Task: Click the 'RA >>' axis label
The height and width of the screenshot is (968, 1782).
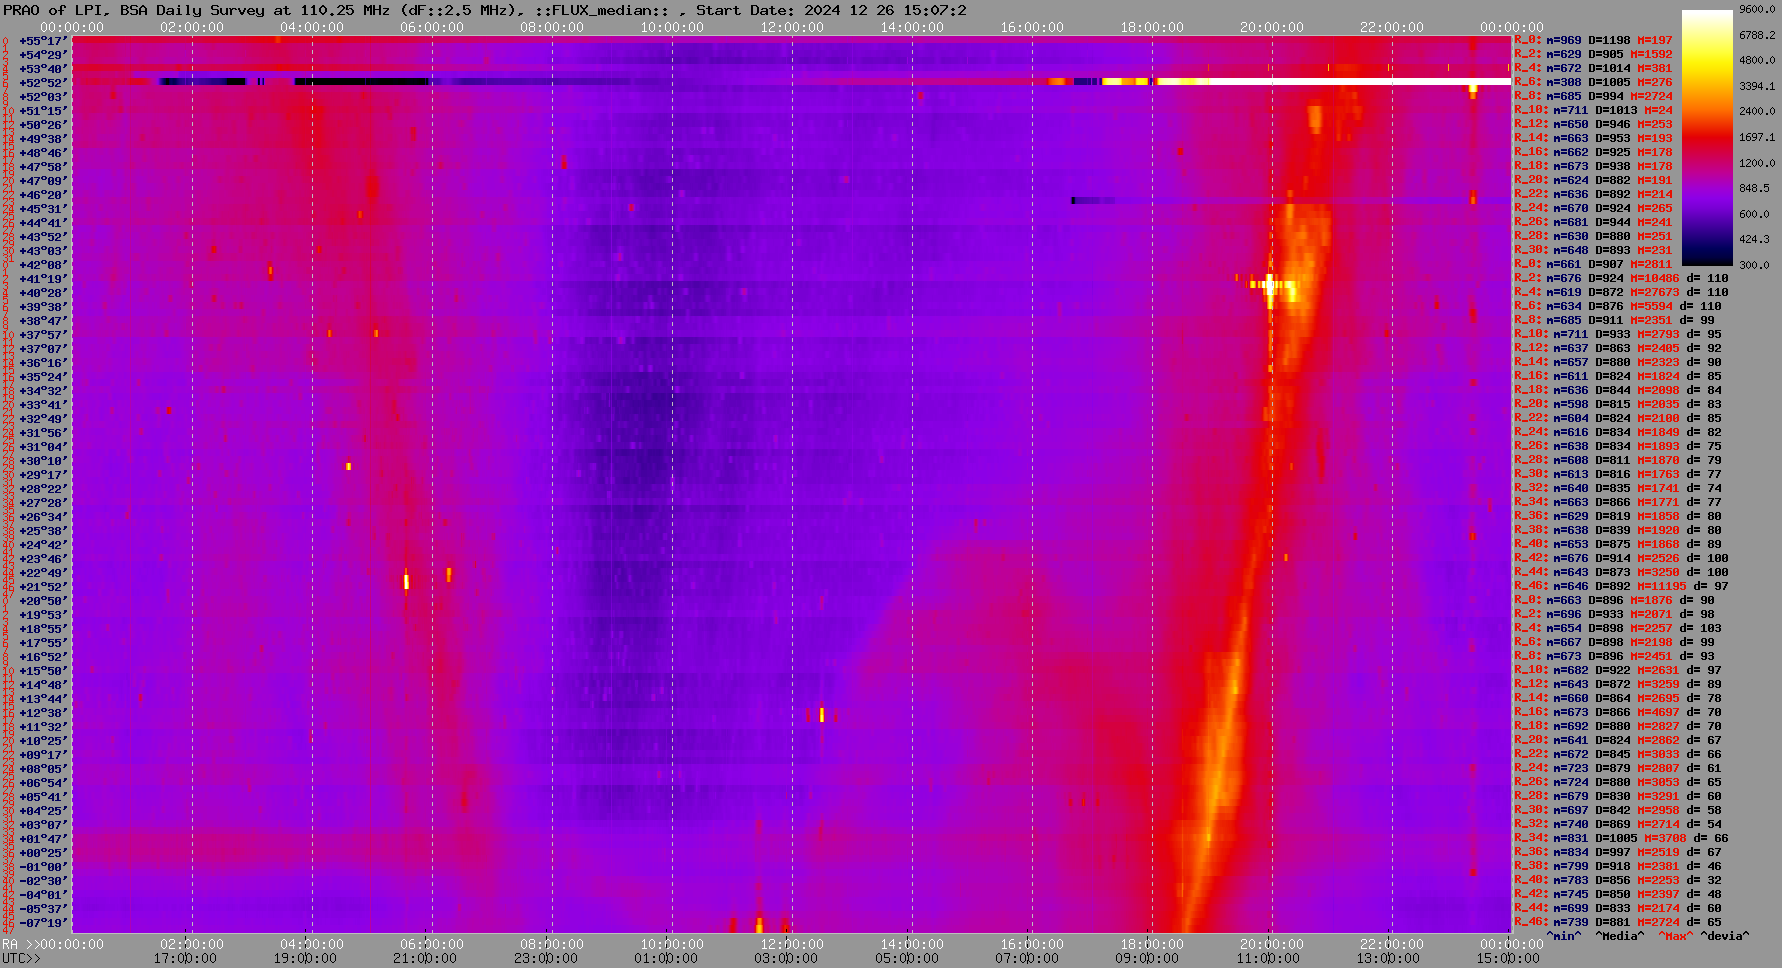Action: point(19,944)
